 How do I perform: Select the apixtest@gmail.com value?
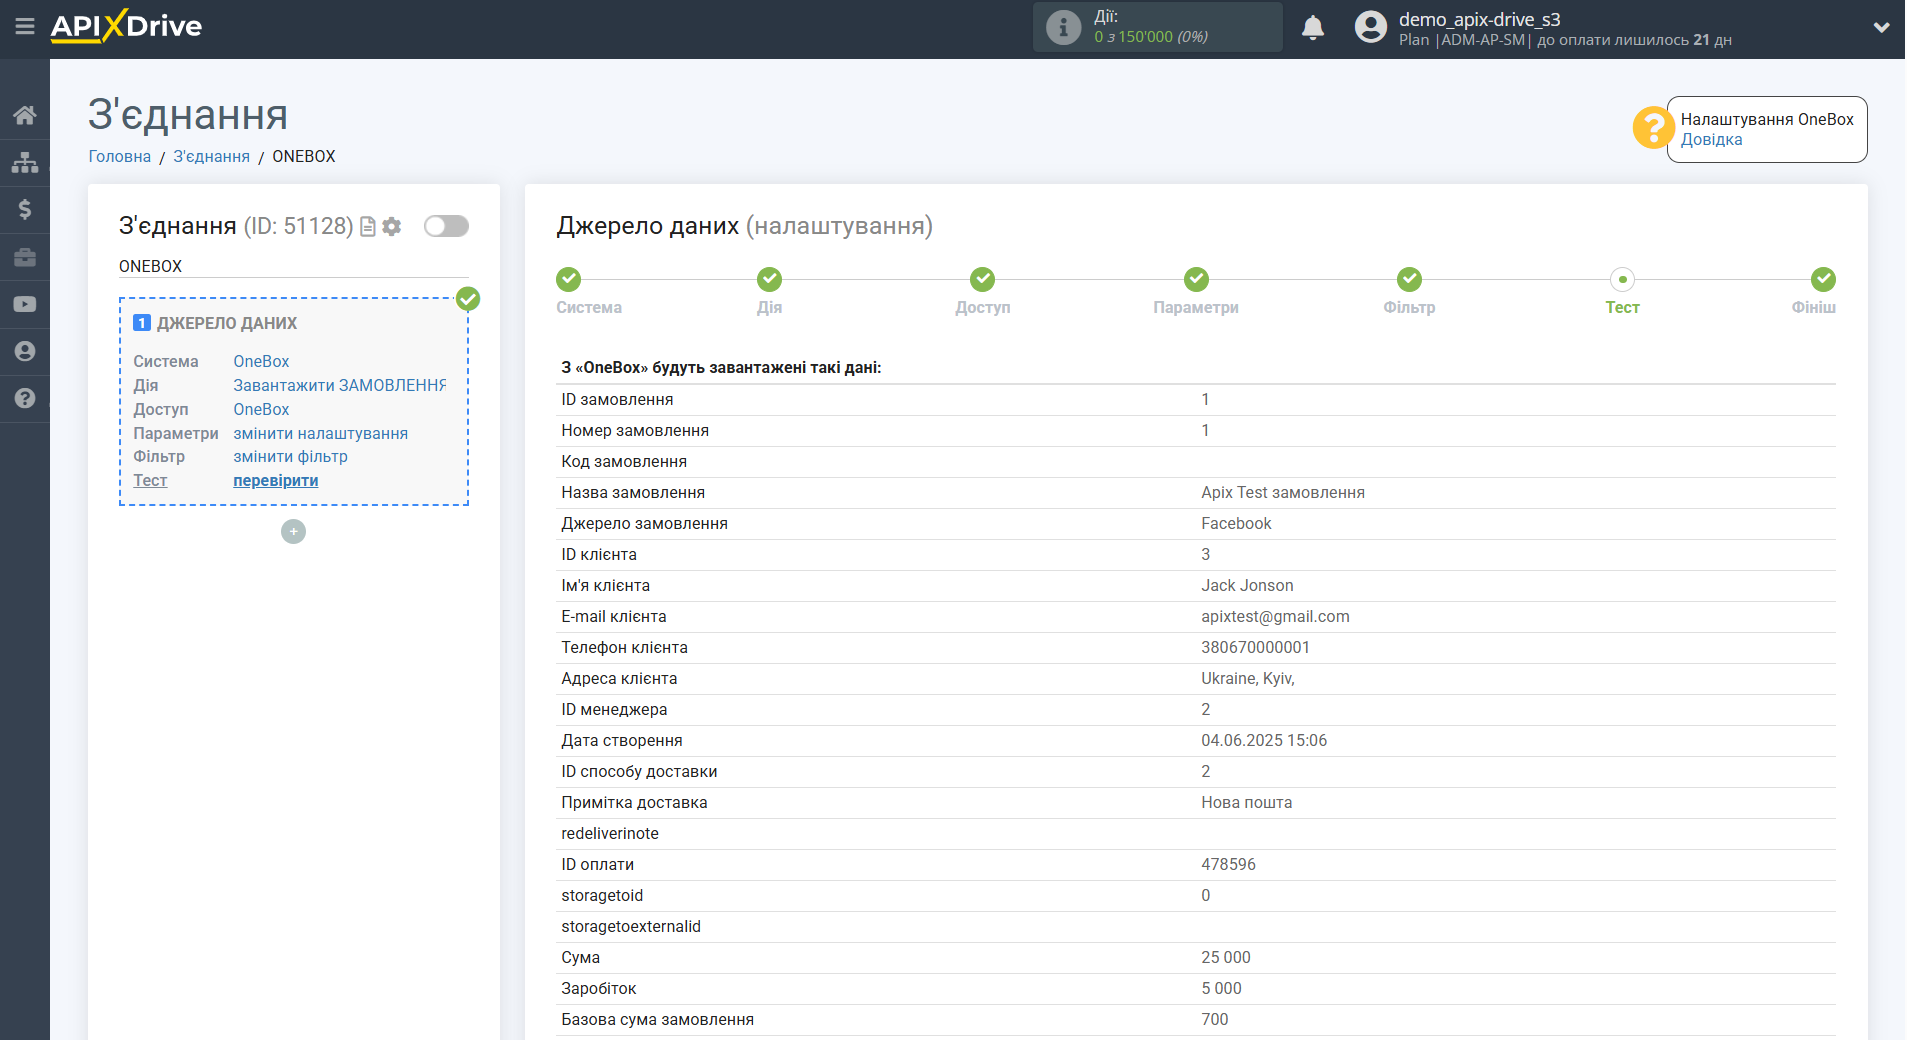point(1275,616)
